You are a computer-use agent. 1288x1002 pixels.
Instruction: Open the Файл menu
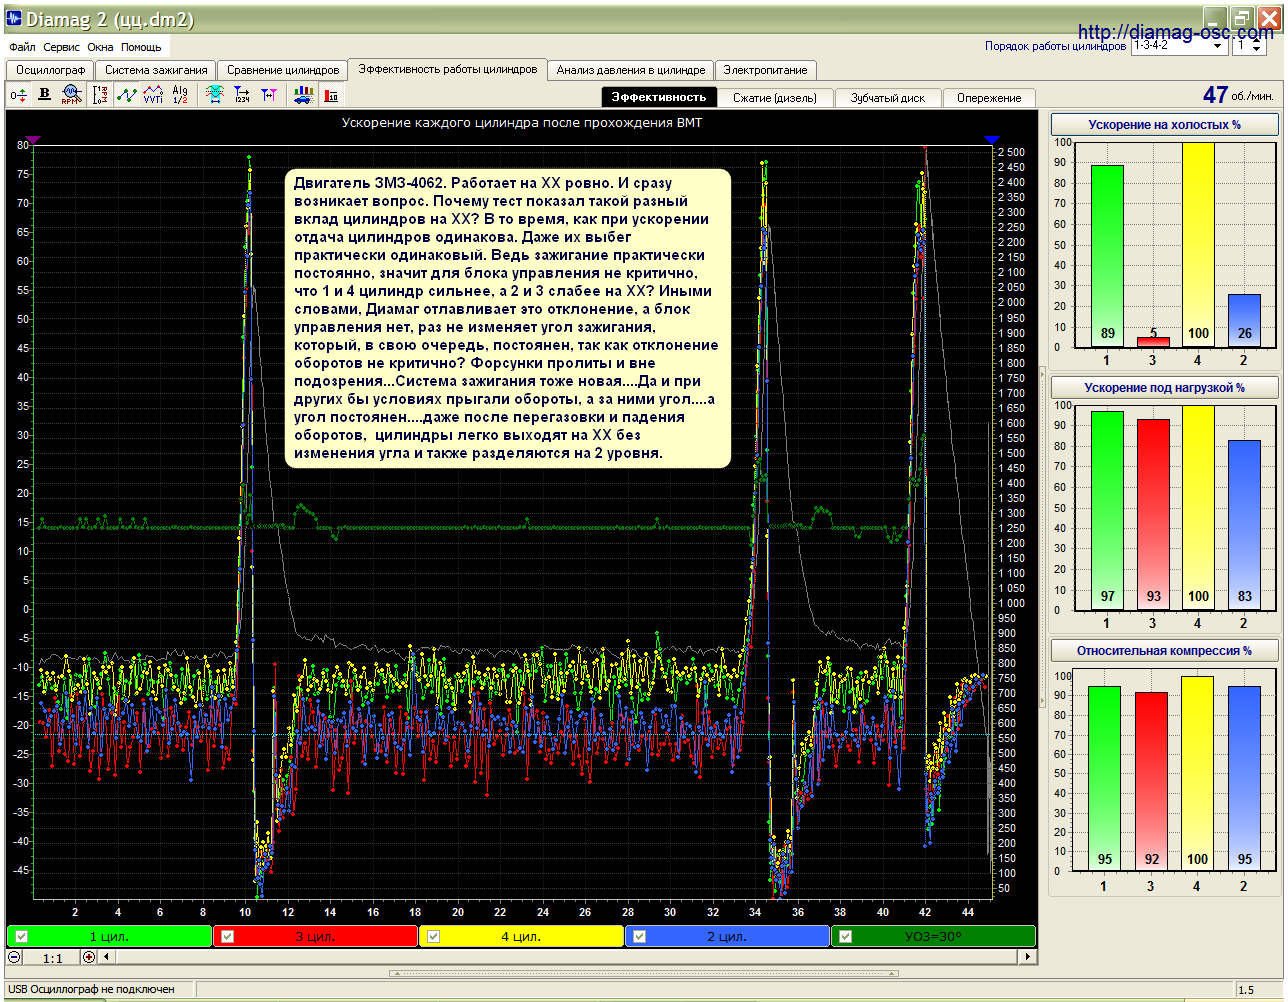point(22,47)
